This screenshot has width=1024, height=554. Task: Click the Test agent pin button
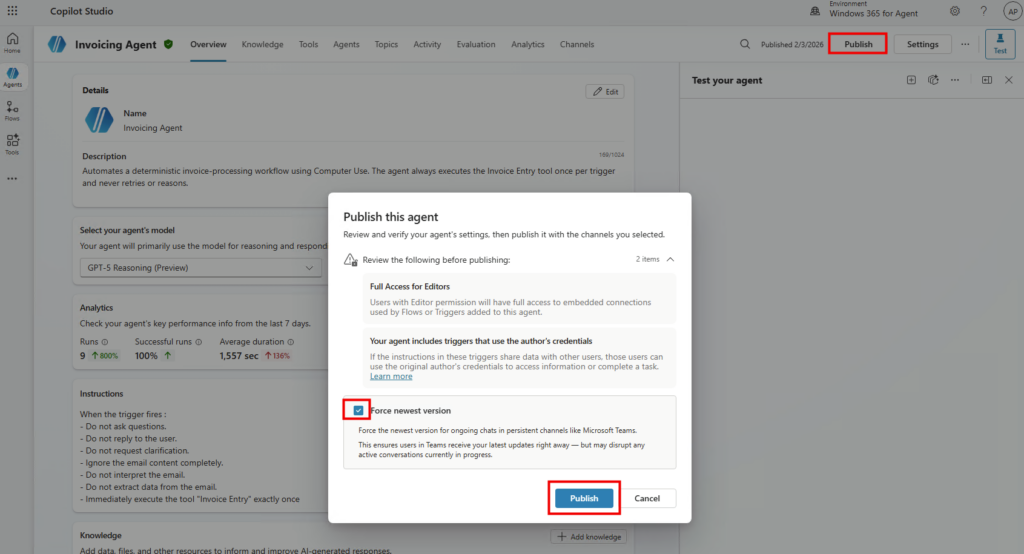pos(999,44)
